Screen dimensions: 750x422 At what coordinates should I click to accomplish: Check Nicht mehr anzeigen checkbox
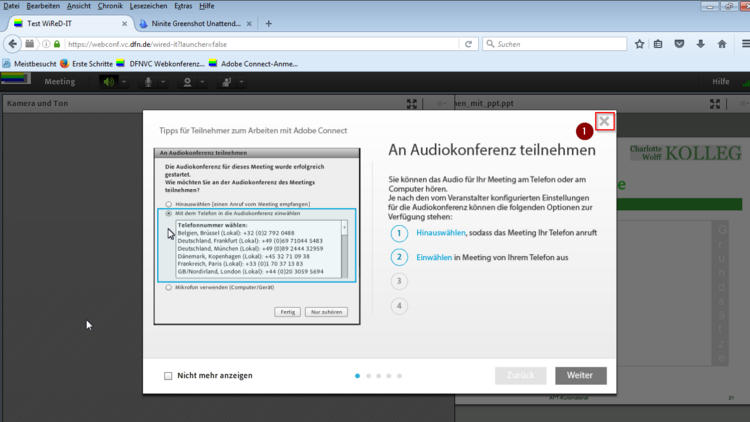pyautogui.click(x=168, y=376)
